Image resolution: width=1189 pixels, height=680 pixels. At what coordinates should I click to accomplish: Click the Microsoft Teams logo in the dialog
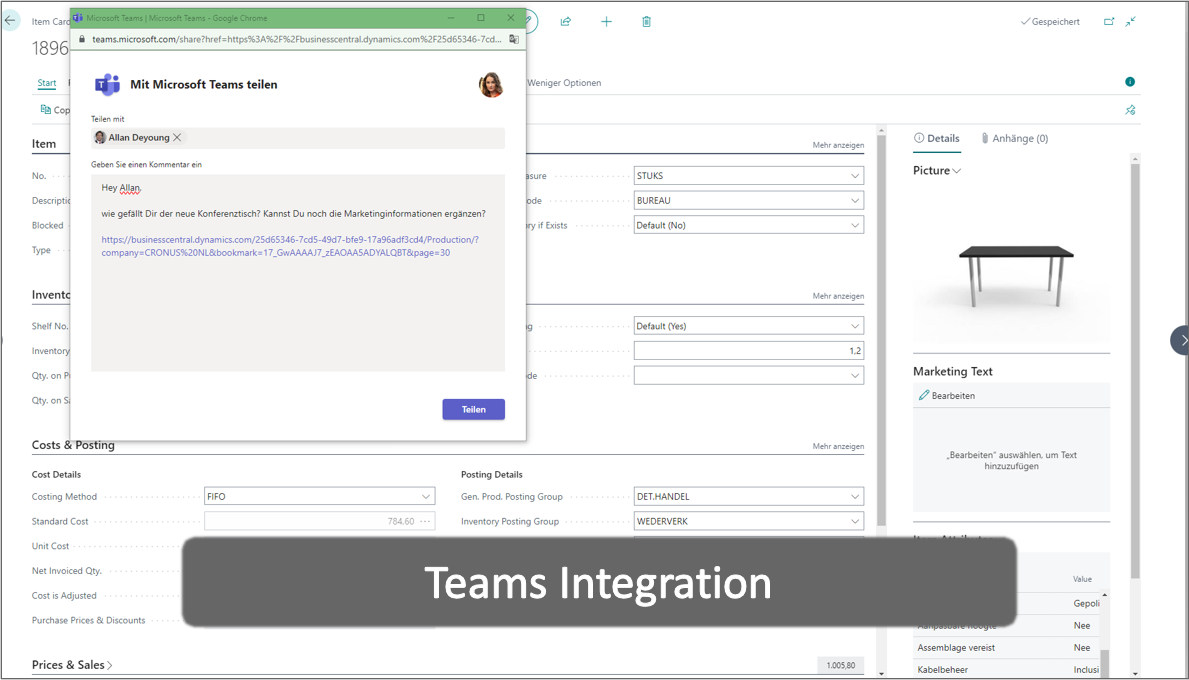tap(107, 84)
